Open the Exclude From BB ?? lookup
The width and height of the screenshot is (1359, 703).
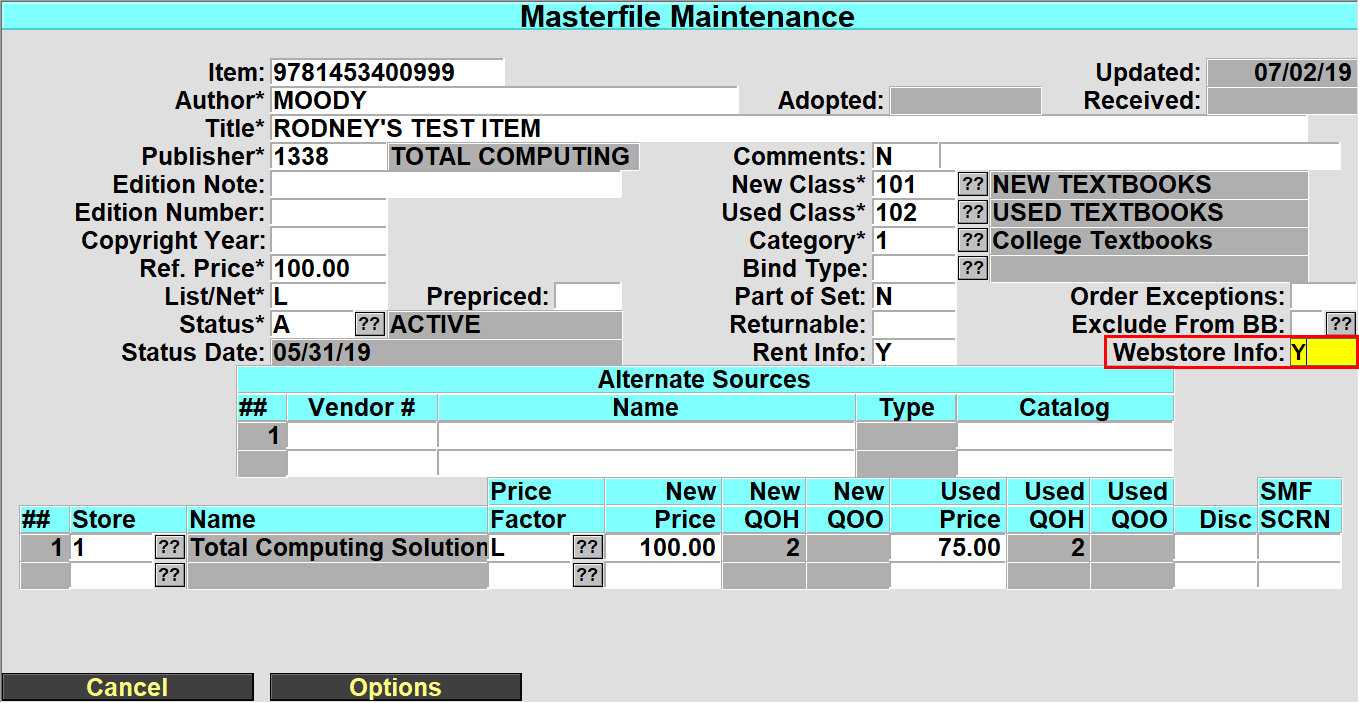tap(1340, 325)
